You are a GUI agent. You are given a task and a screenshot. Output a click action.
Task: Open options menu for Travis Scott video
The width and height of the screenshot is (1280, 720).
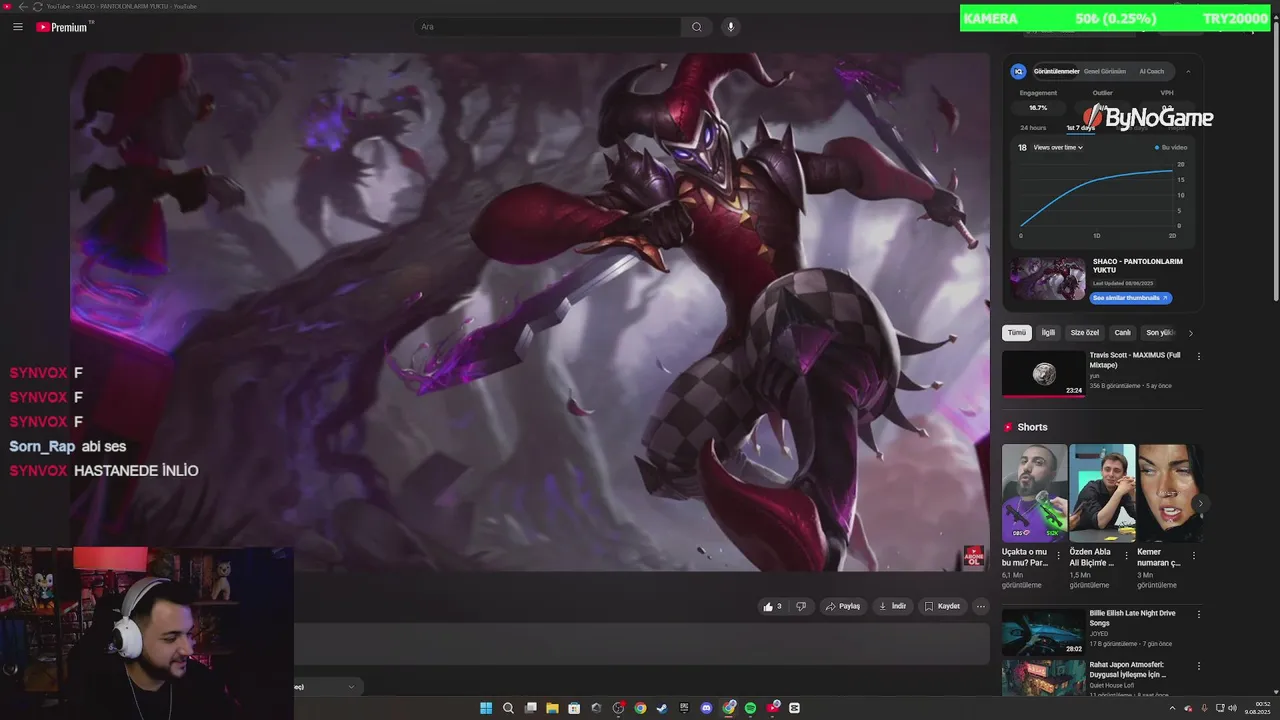point(1198,356)
